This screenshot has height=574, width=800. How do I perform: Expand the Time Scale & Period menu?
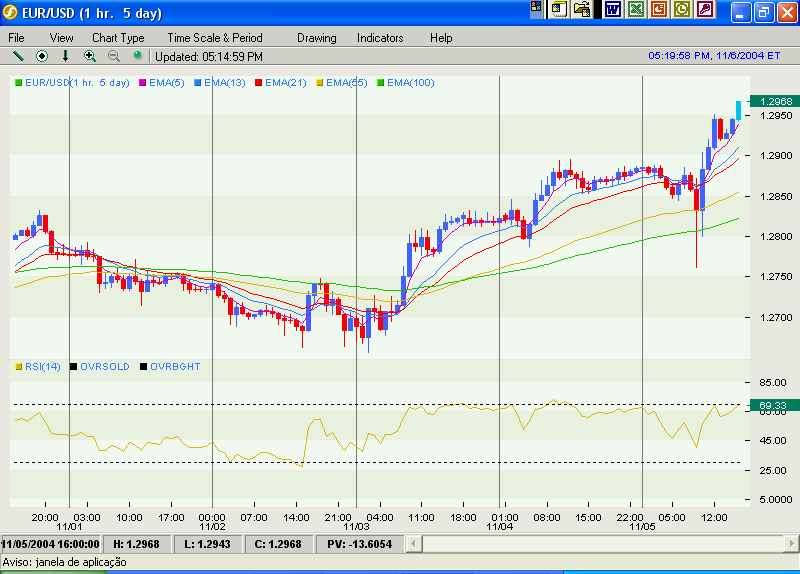click(x=214, y=38)
